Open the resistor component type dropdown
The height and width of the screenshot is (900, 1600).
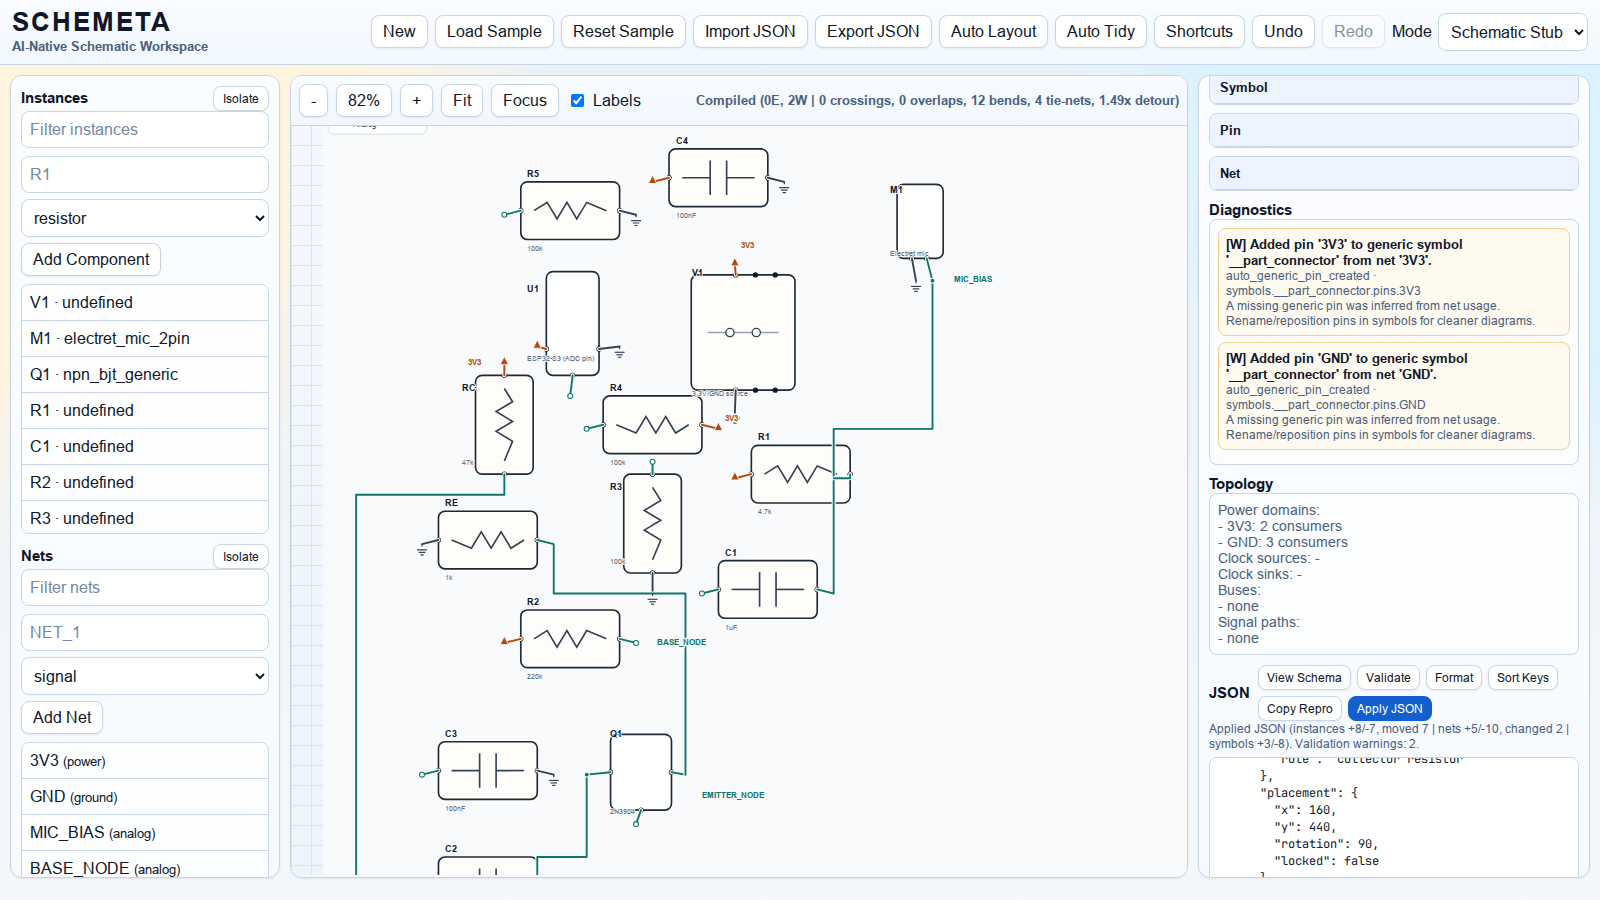click(145, 218)
